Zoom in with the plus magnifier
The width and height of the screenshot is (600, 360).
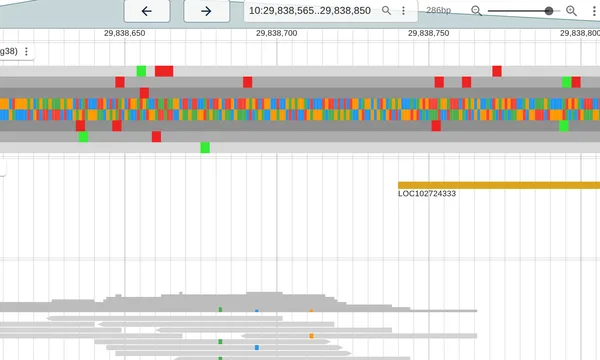pyautogui.click(x=571, y=11)
